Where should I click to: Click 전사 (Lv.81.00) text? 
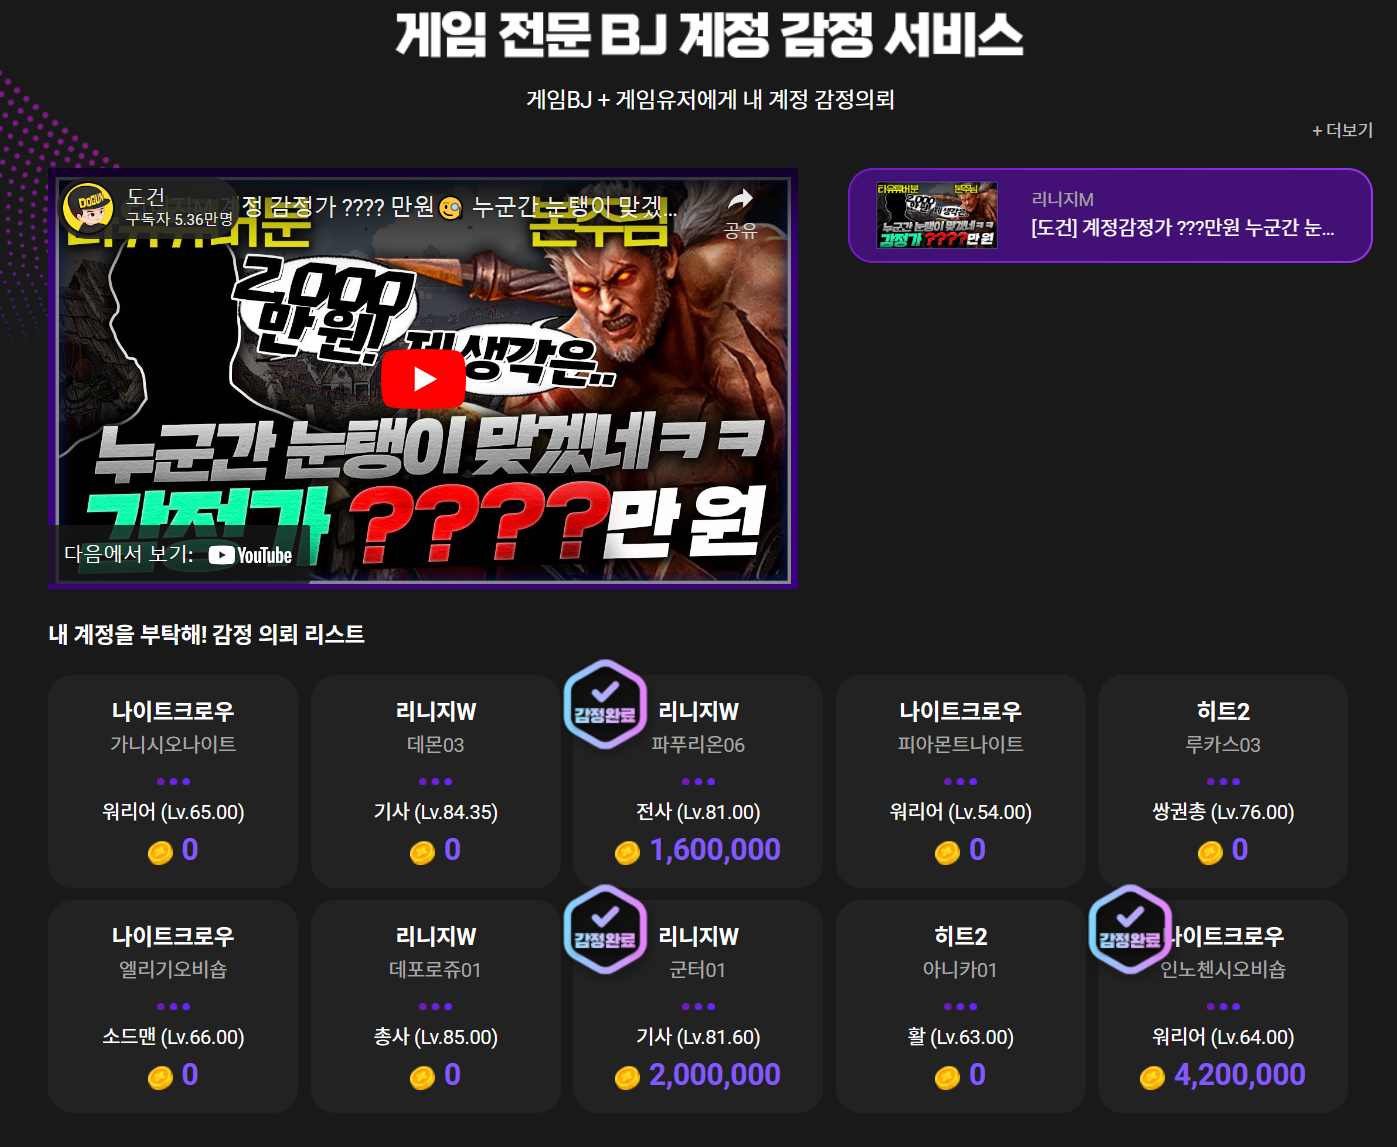pyautogui.click(x=698, y=812)
